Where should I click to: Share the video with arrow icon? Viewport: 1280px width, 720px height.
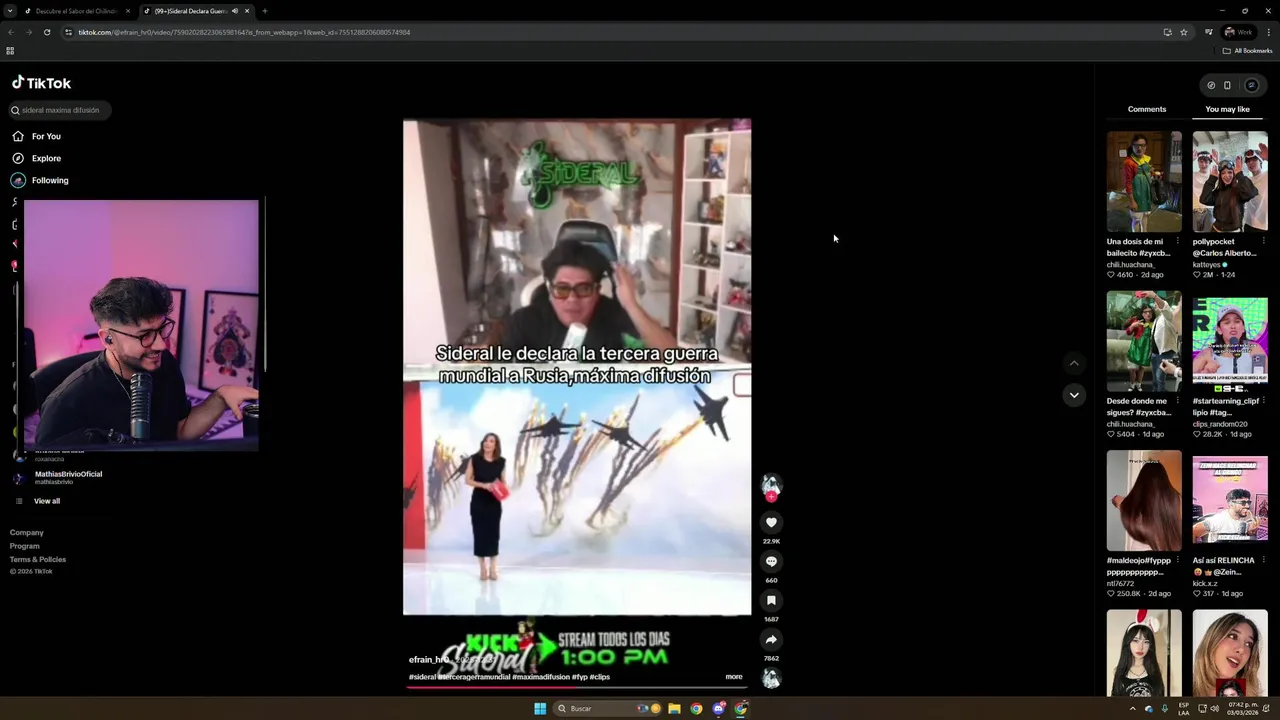[x=771, y=639]
